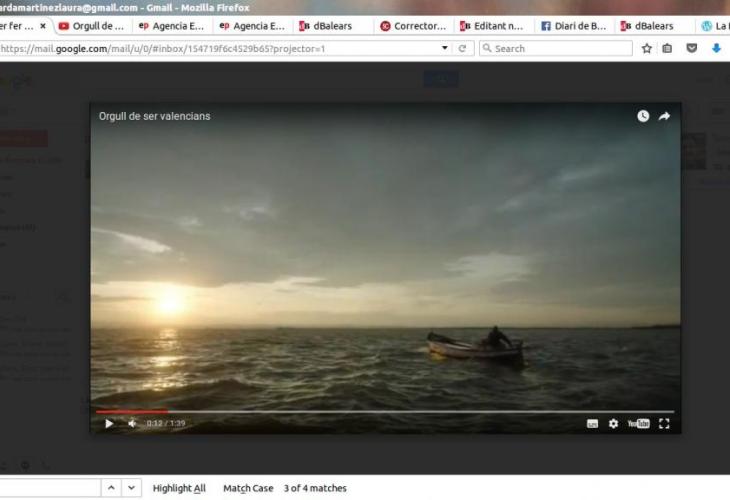Enter fullscreen mode on the video
Viewport: 730px width, 500px height.
pos(664,424)
